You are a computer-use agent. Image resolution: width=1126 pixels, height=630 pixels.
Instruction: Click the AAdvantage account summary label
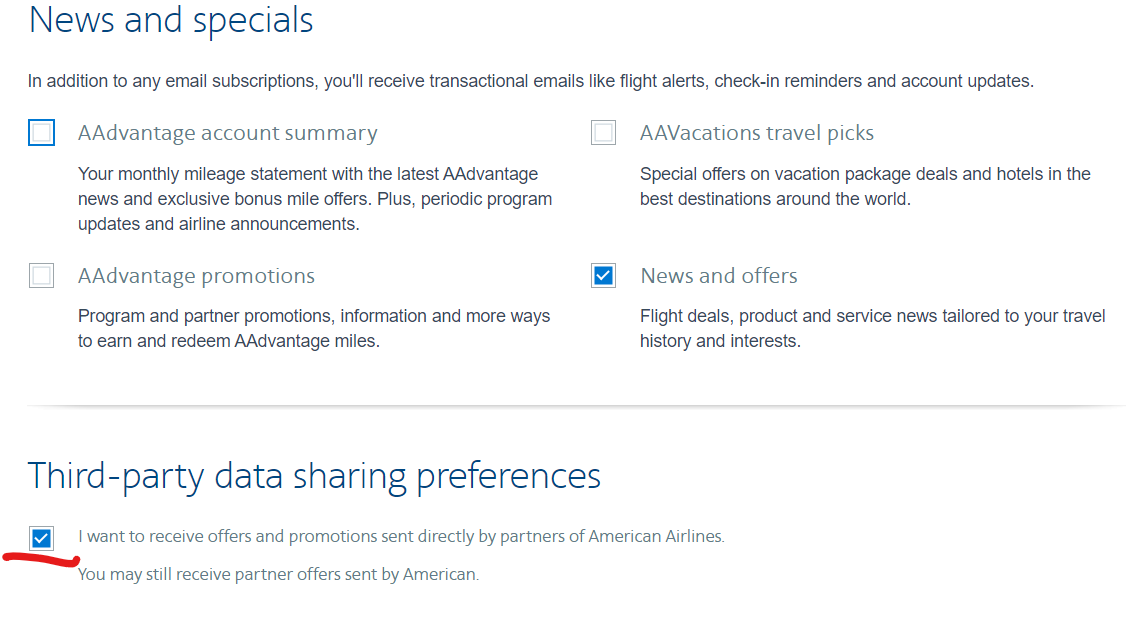point(228,133)
